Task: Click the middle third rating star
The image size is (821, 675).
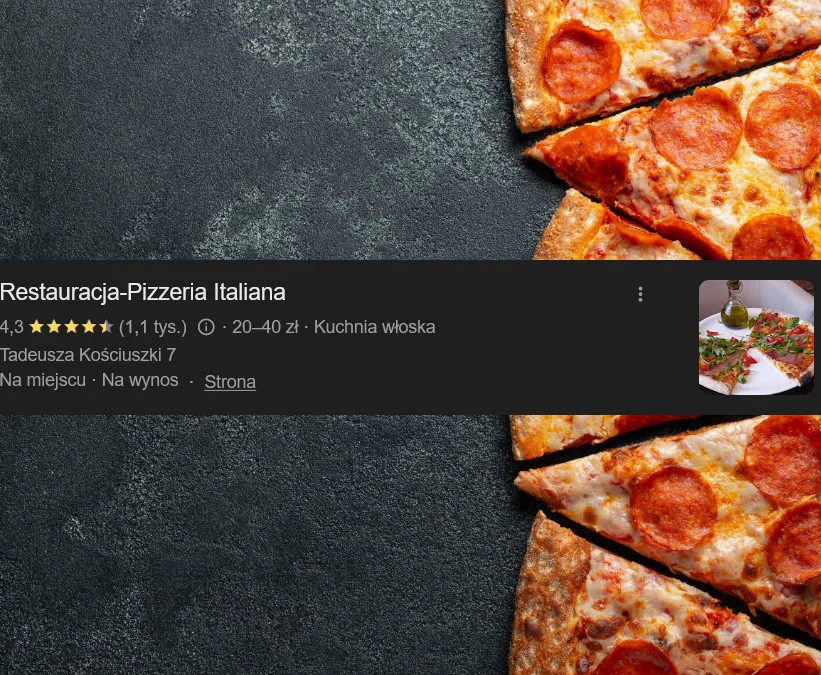Action: (x=71, y=327)
